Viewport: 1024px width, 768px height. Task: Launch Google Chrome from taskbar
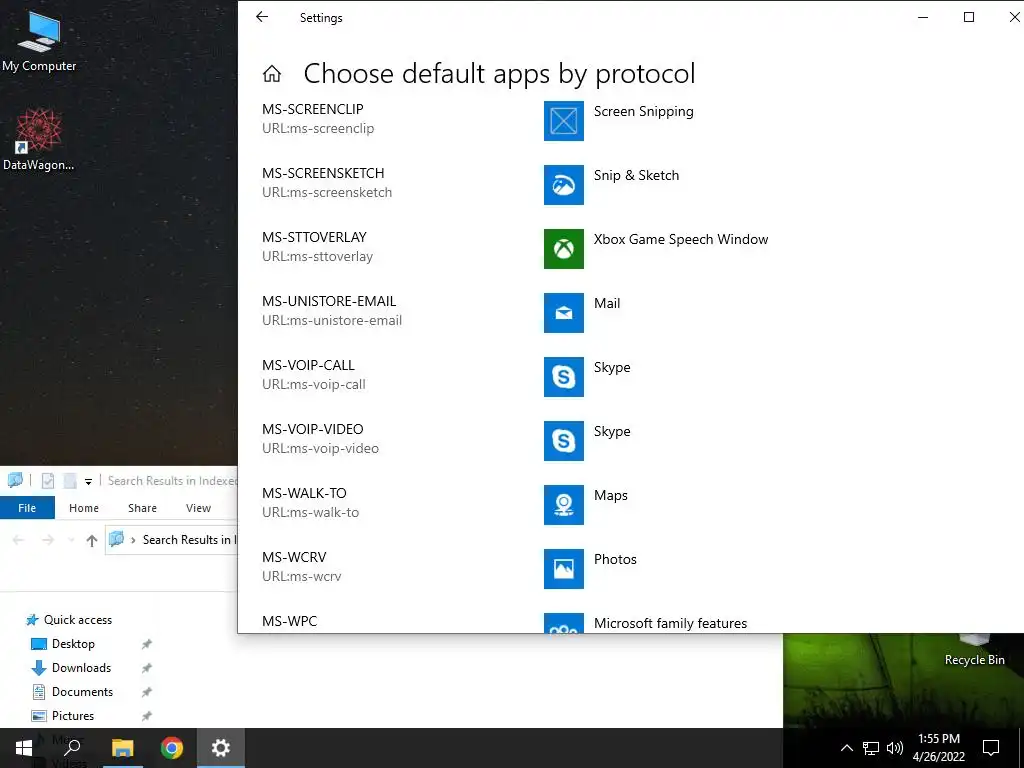(x=172, y=748)
